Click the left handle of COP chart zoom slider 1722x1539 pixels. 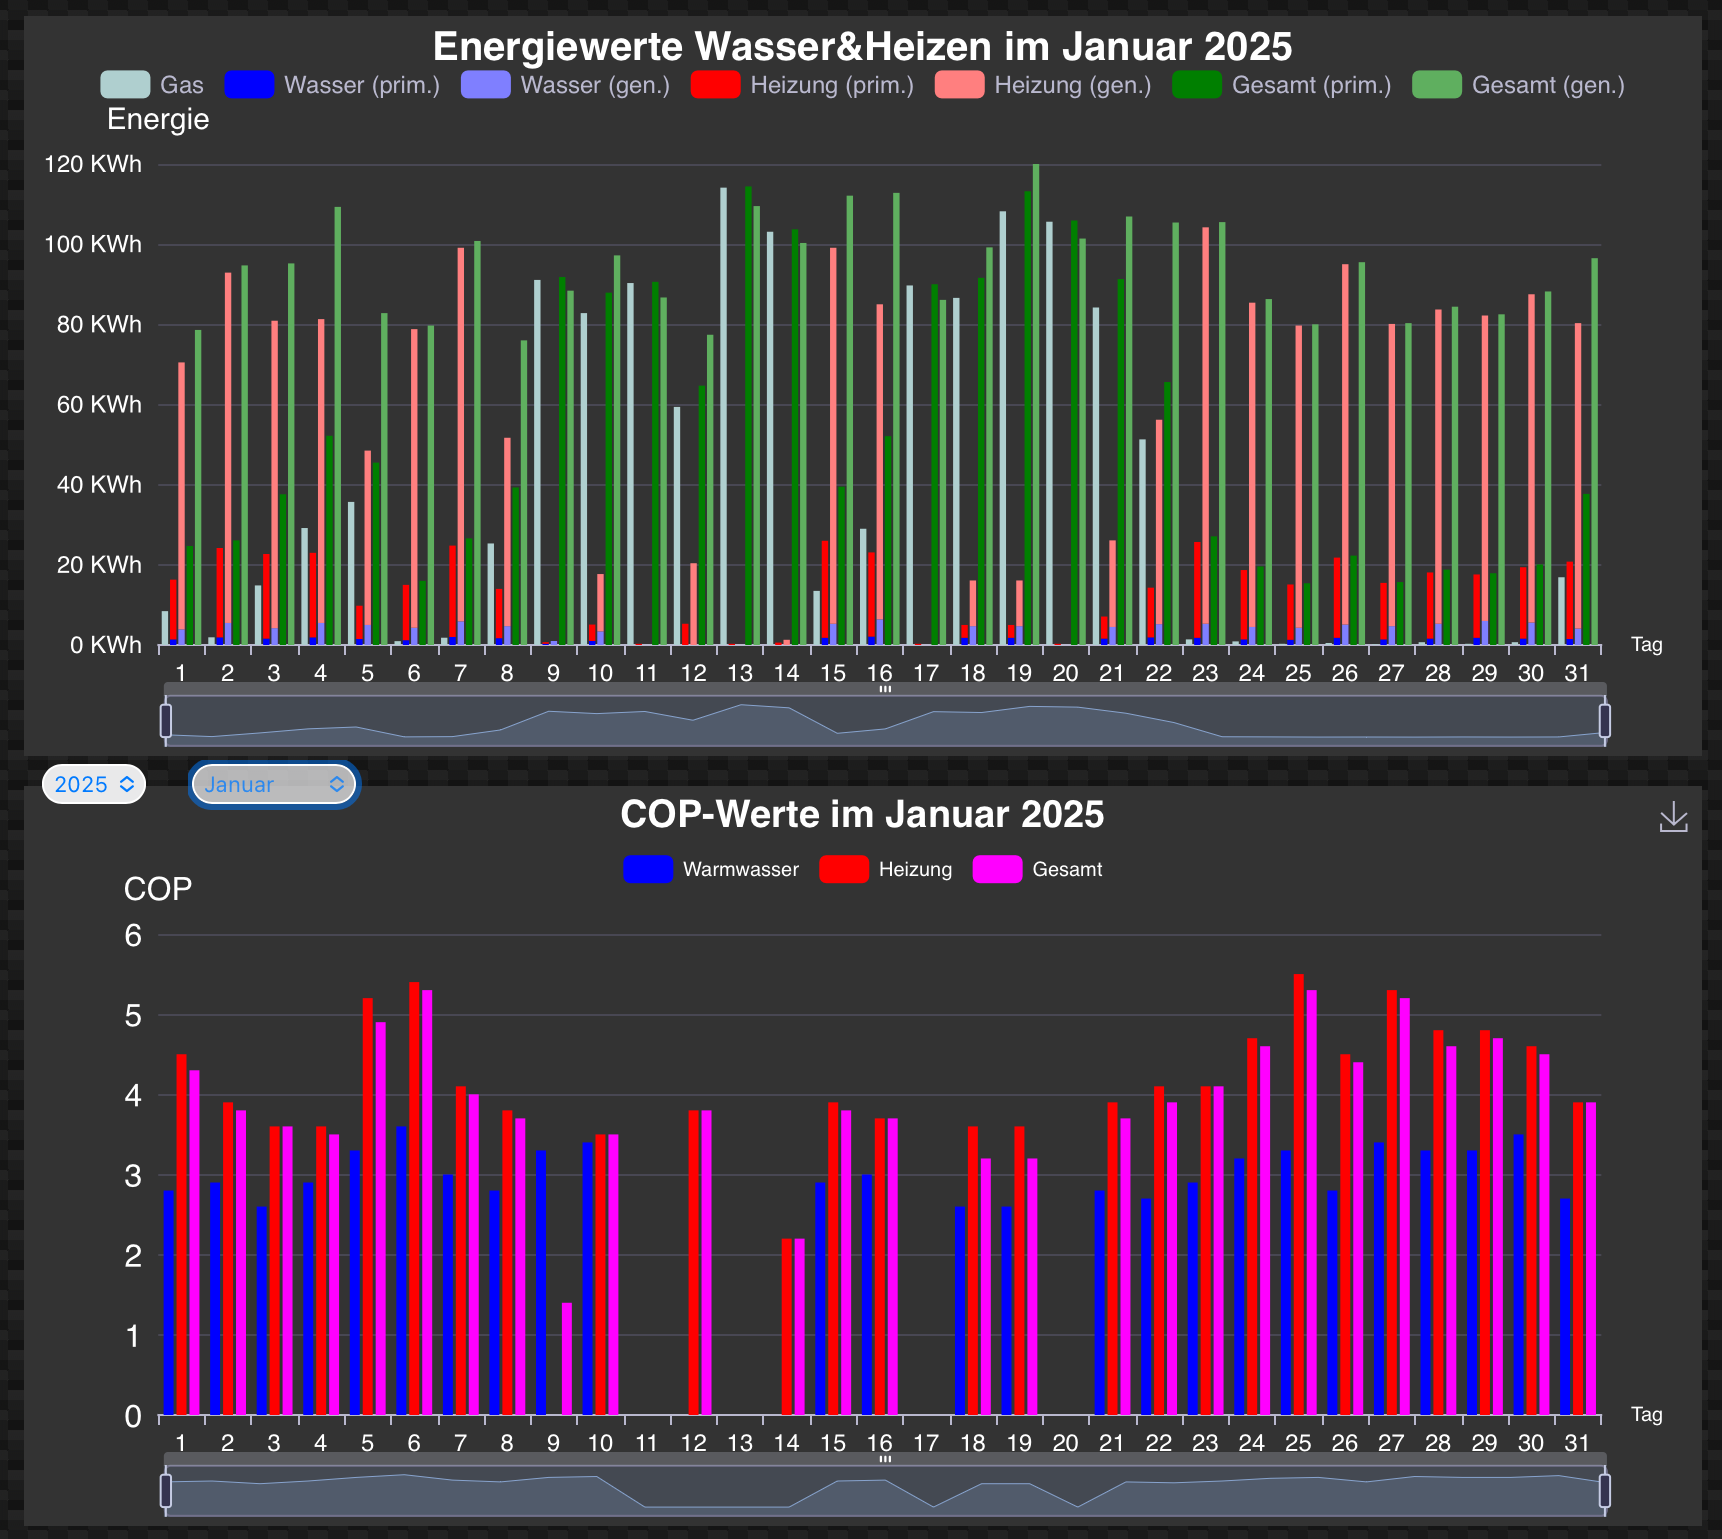tap(166, 1490)
